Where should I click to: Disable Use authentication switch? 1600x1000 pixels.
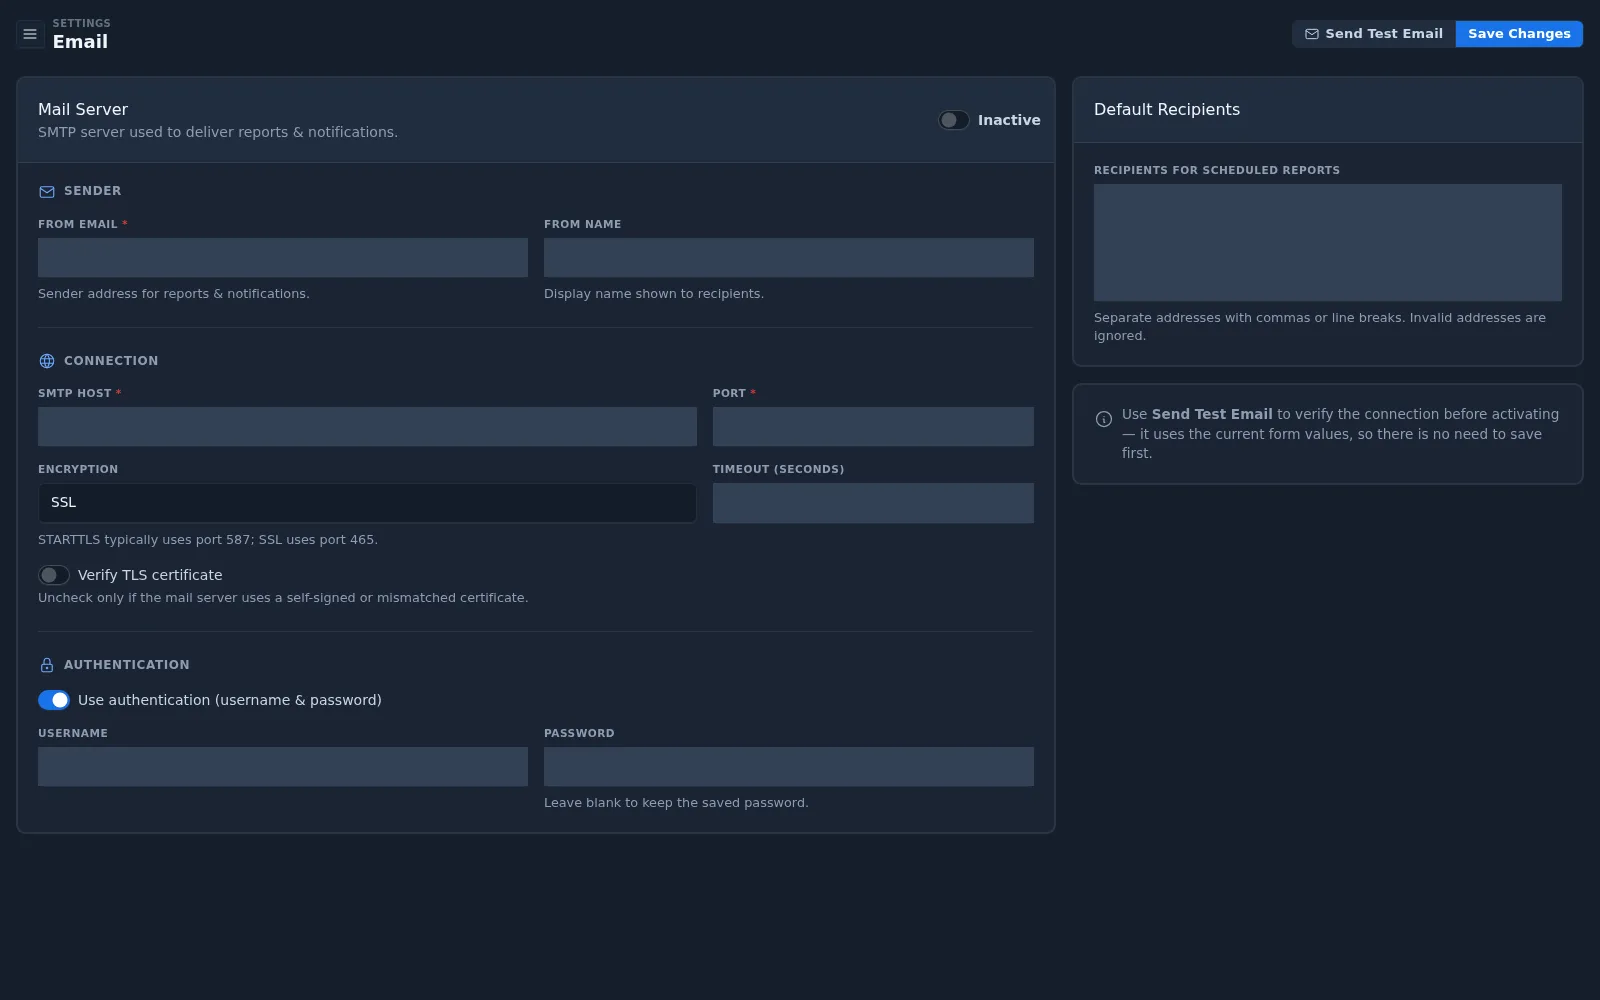pyautogui.click(x=54, y=700)
